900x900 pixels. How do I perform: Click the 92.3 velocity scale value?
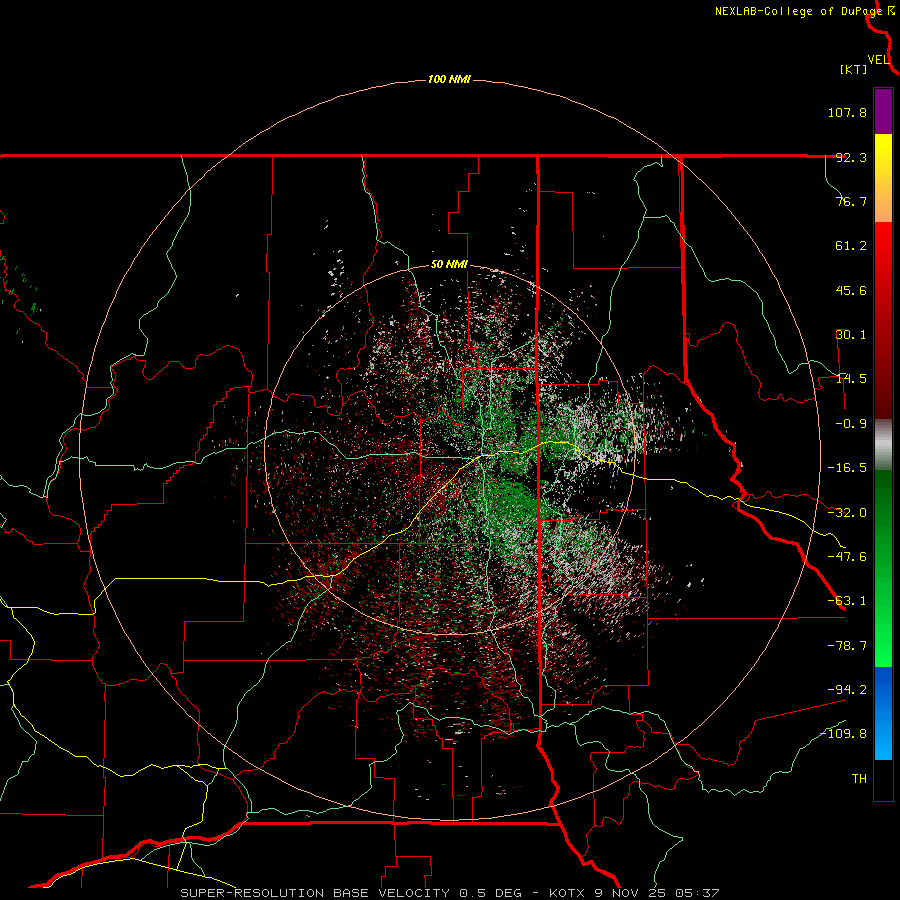[x=851, y=157]
